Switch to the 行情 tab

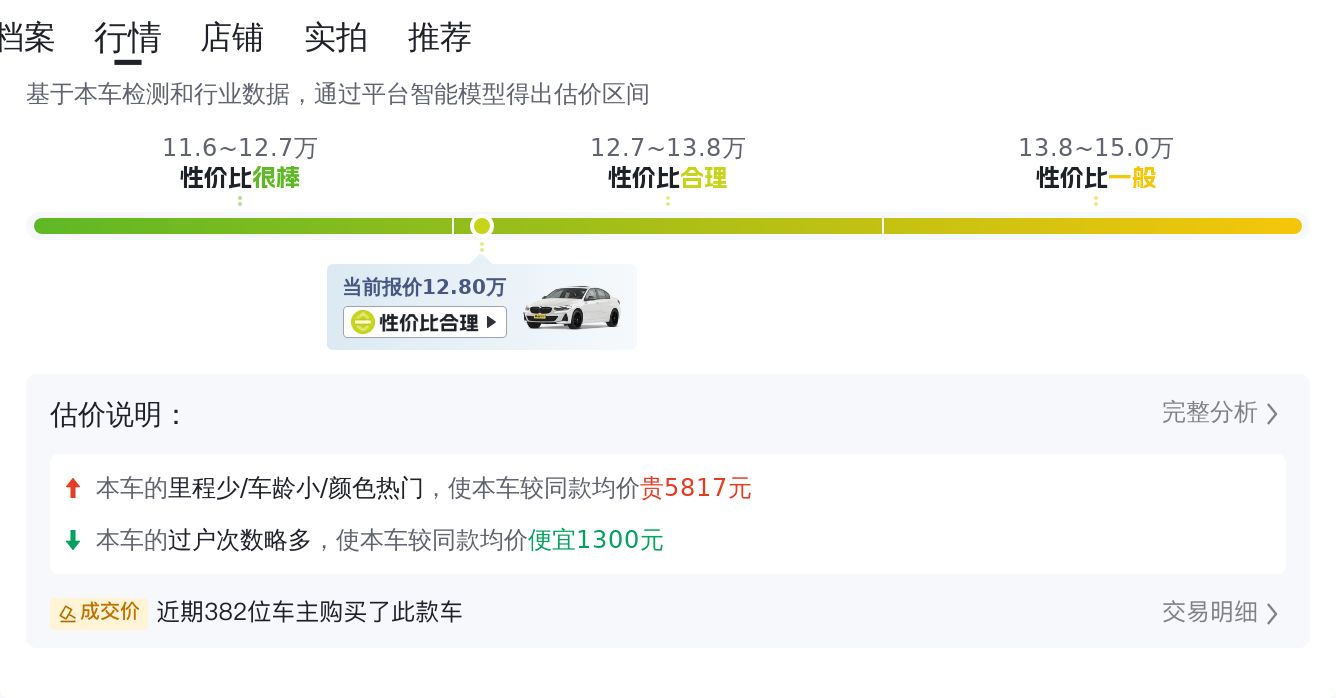point(128,38)
